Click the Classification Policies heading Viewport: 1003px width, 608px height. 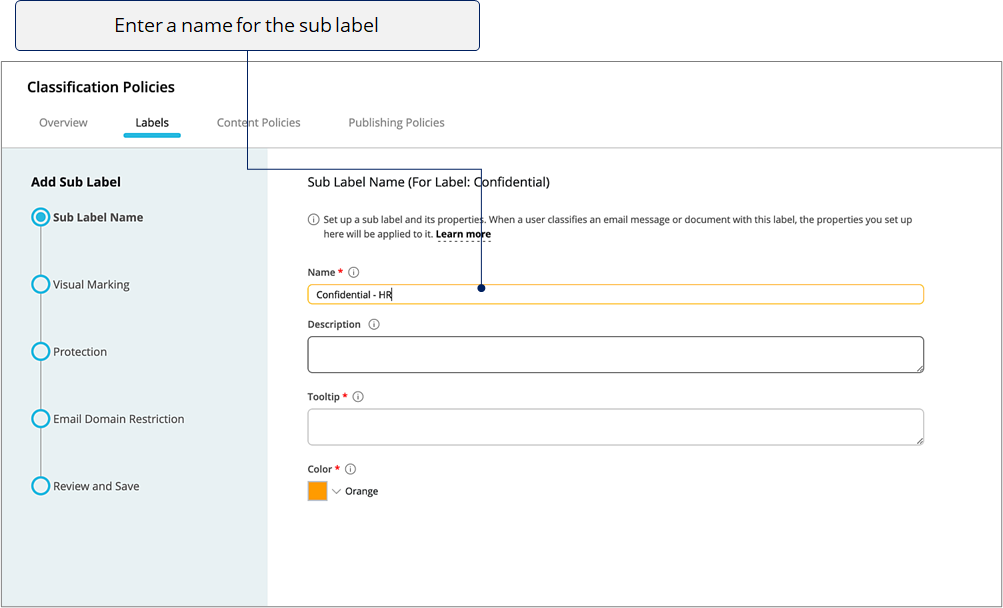pyautogui.click(x=101, y=87)
